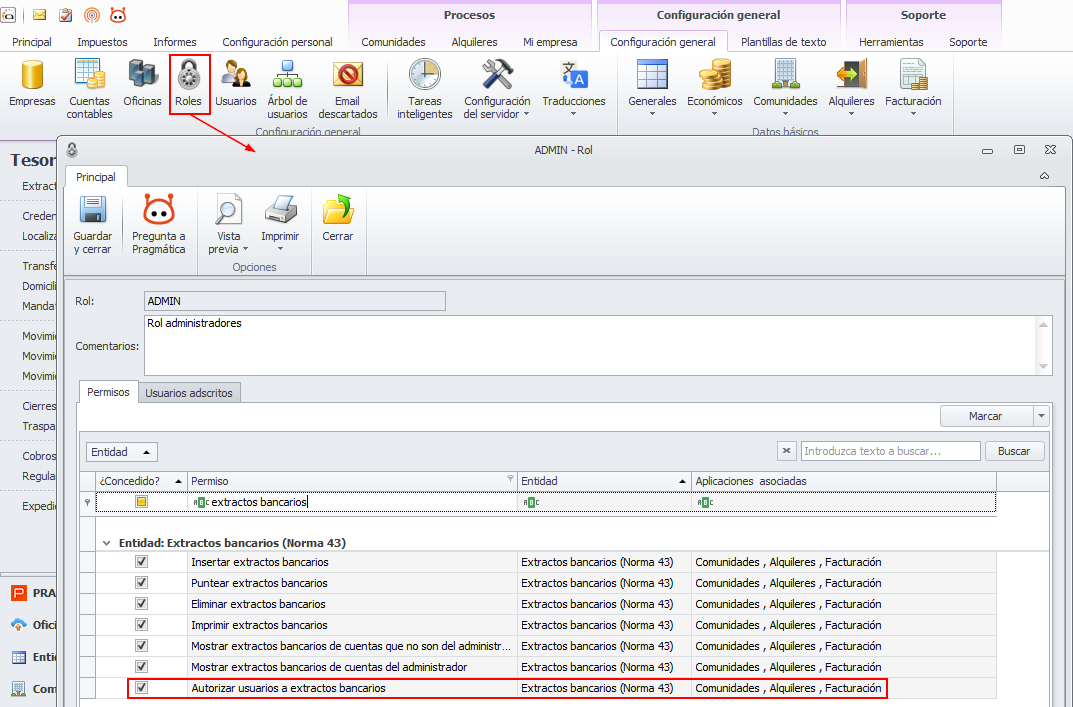Screen dimensions: 1073x707
Task: Open the Facturación ribbon icon
Action: (913, 75)
